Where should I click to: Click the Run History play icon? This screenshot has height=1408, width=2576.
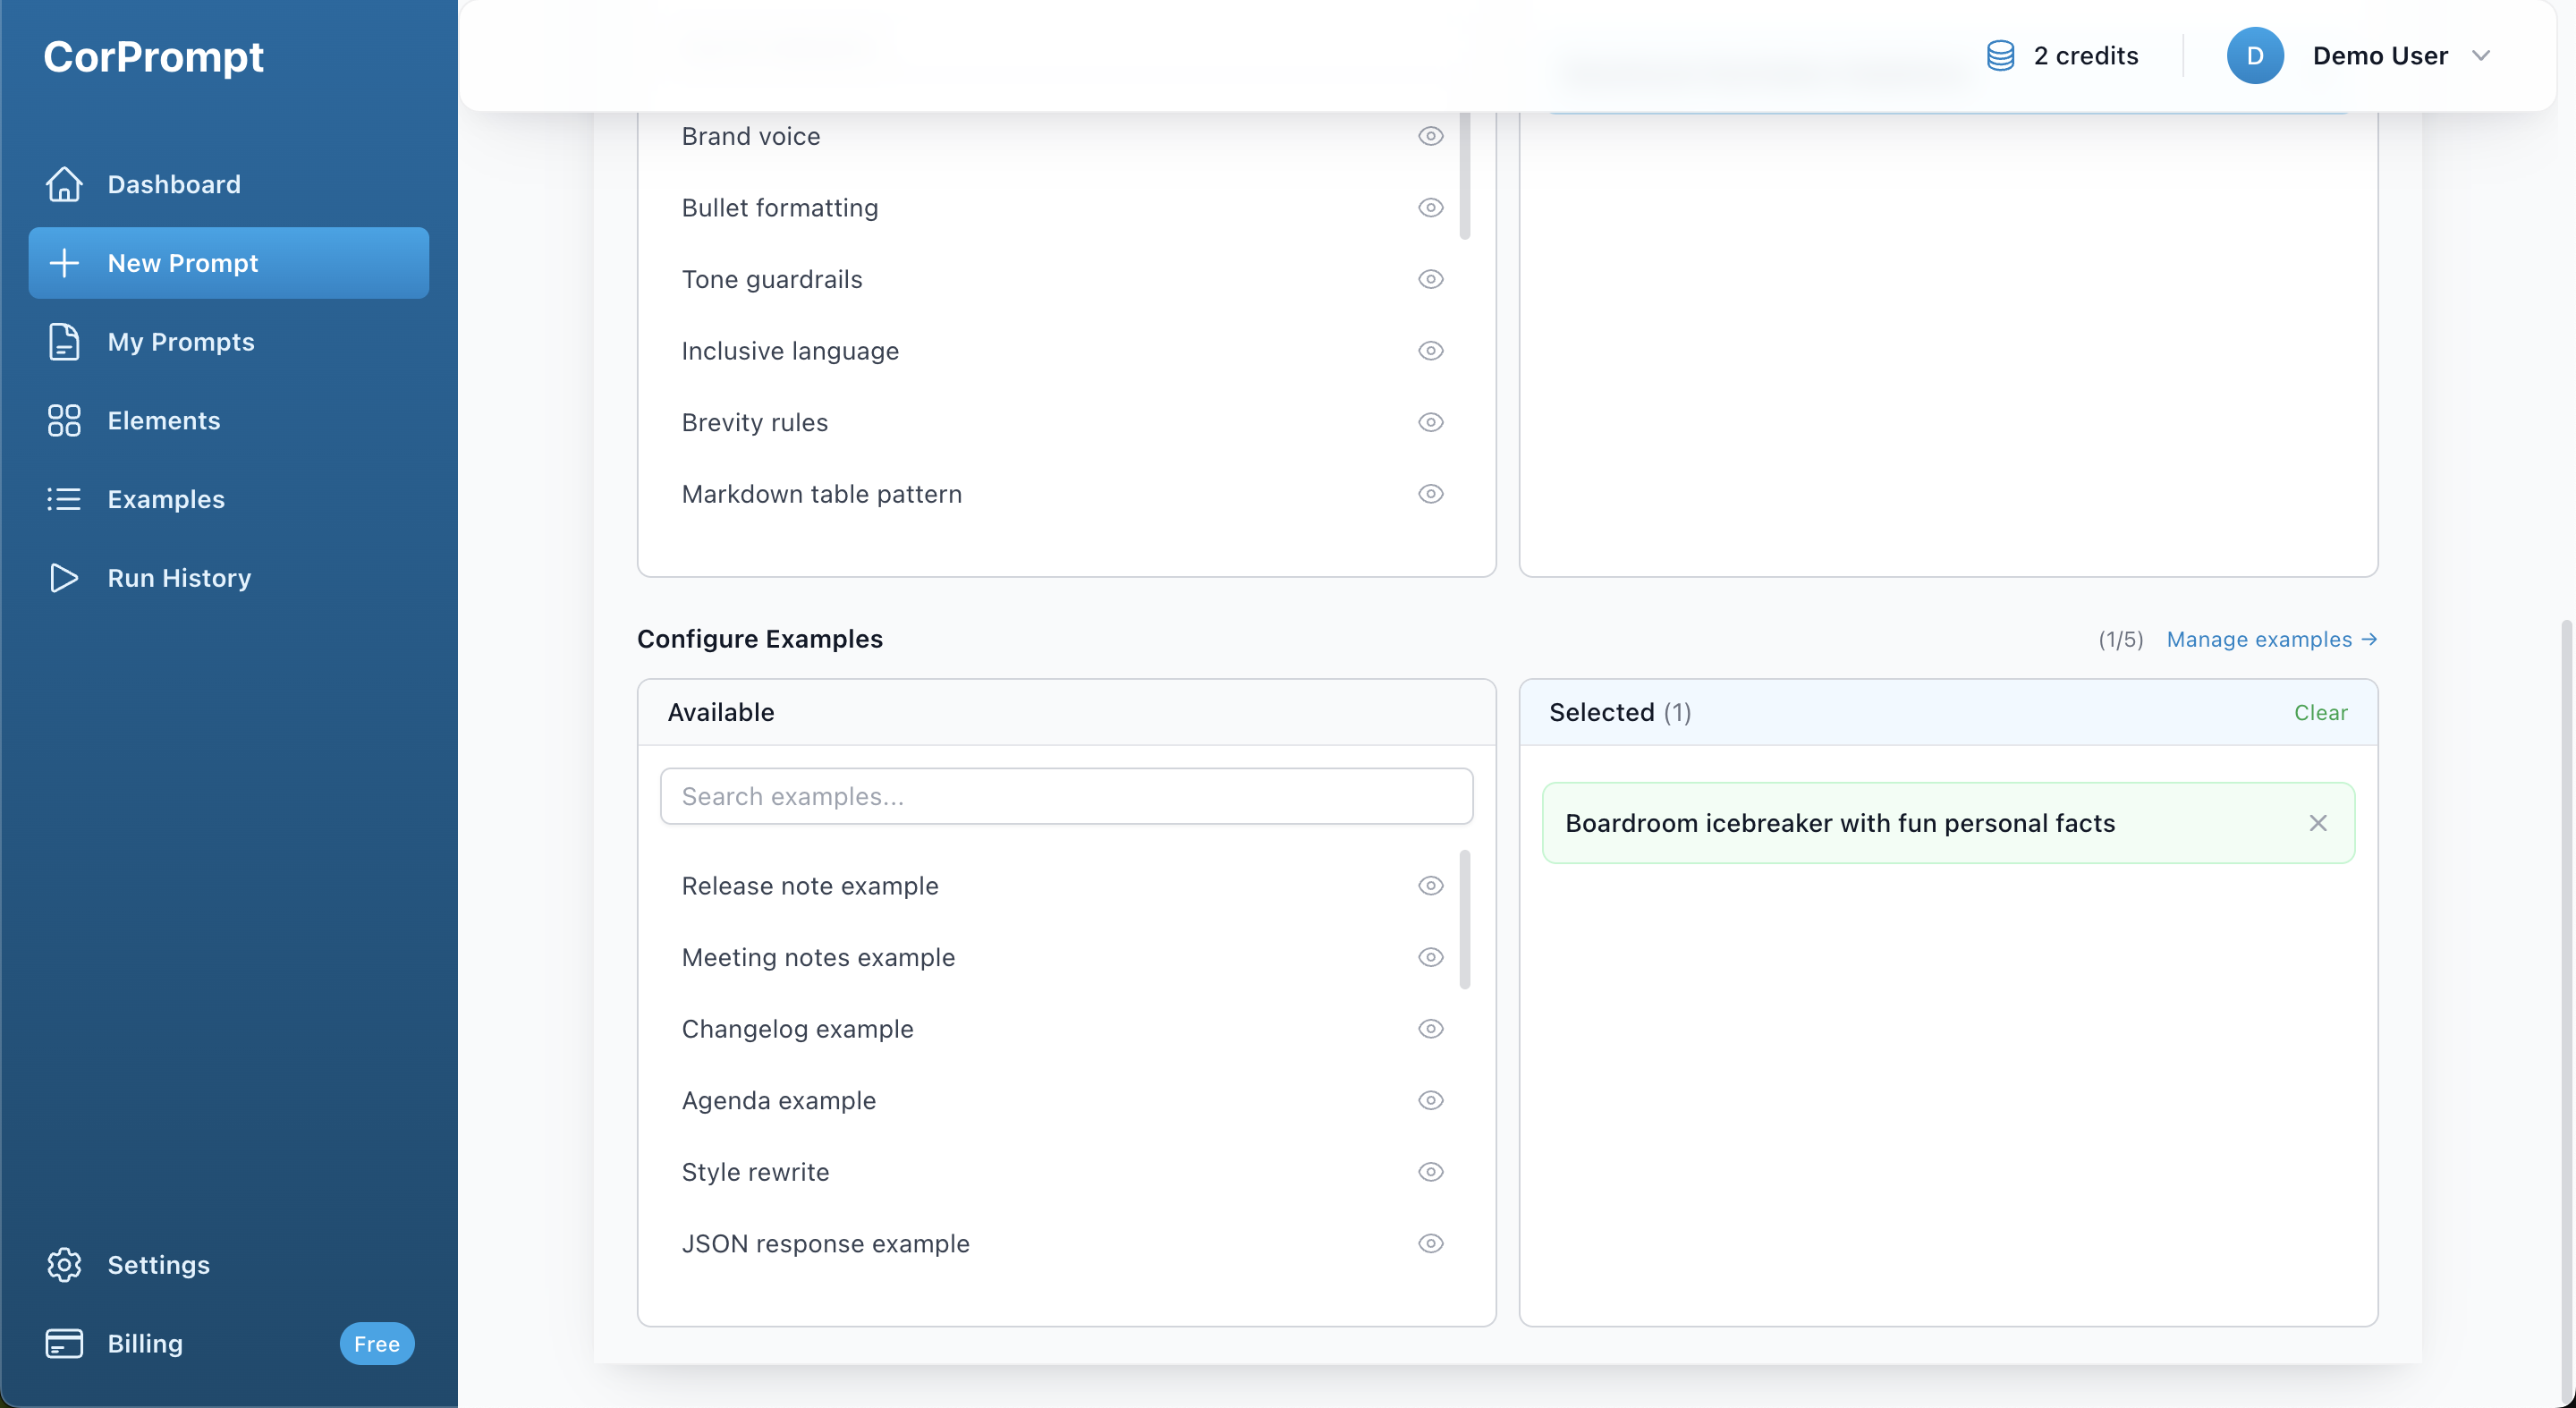point(64,578)
